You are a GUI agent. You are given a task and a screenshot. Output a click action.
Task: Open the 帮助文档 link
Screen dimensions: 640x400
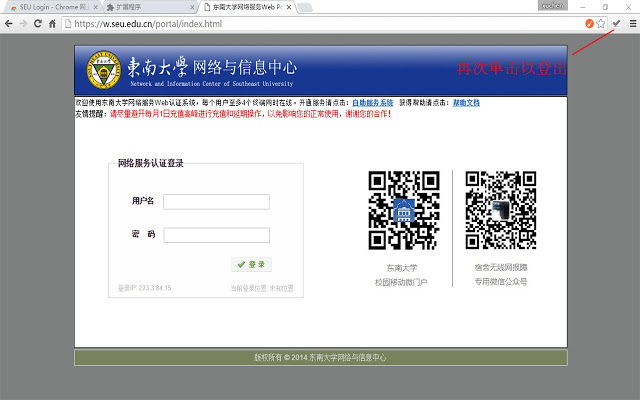466,103
